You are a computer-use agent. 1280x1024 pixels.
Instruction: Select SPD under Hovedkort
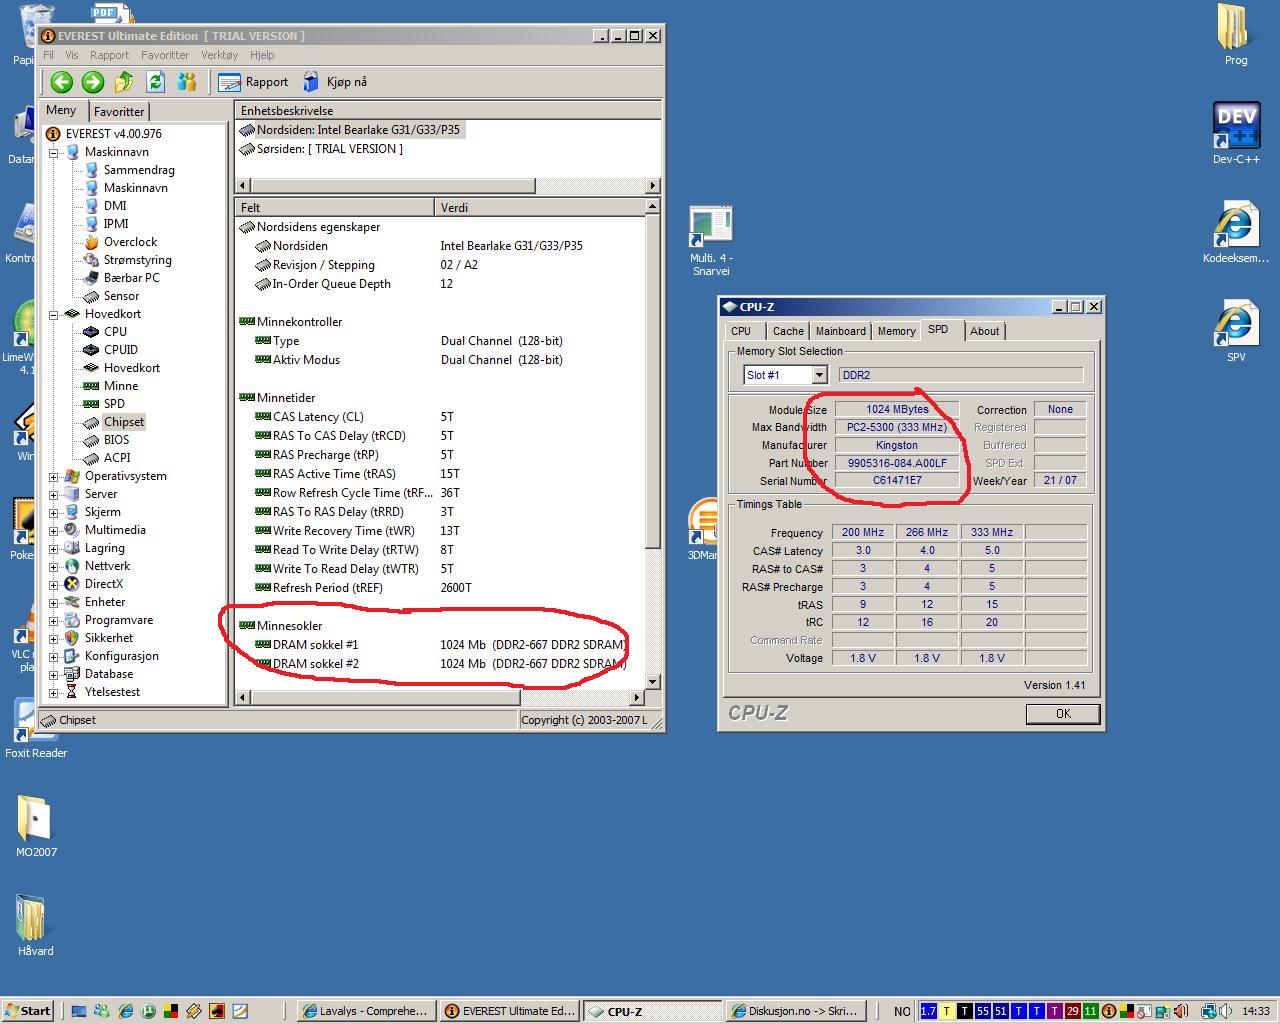114,404
